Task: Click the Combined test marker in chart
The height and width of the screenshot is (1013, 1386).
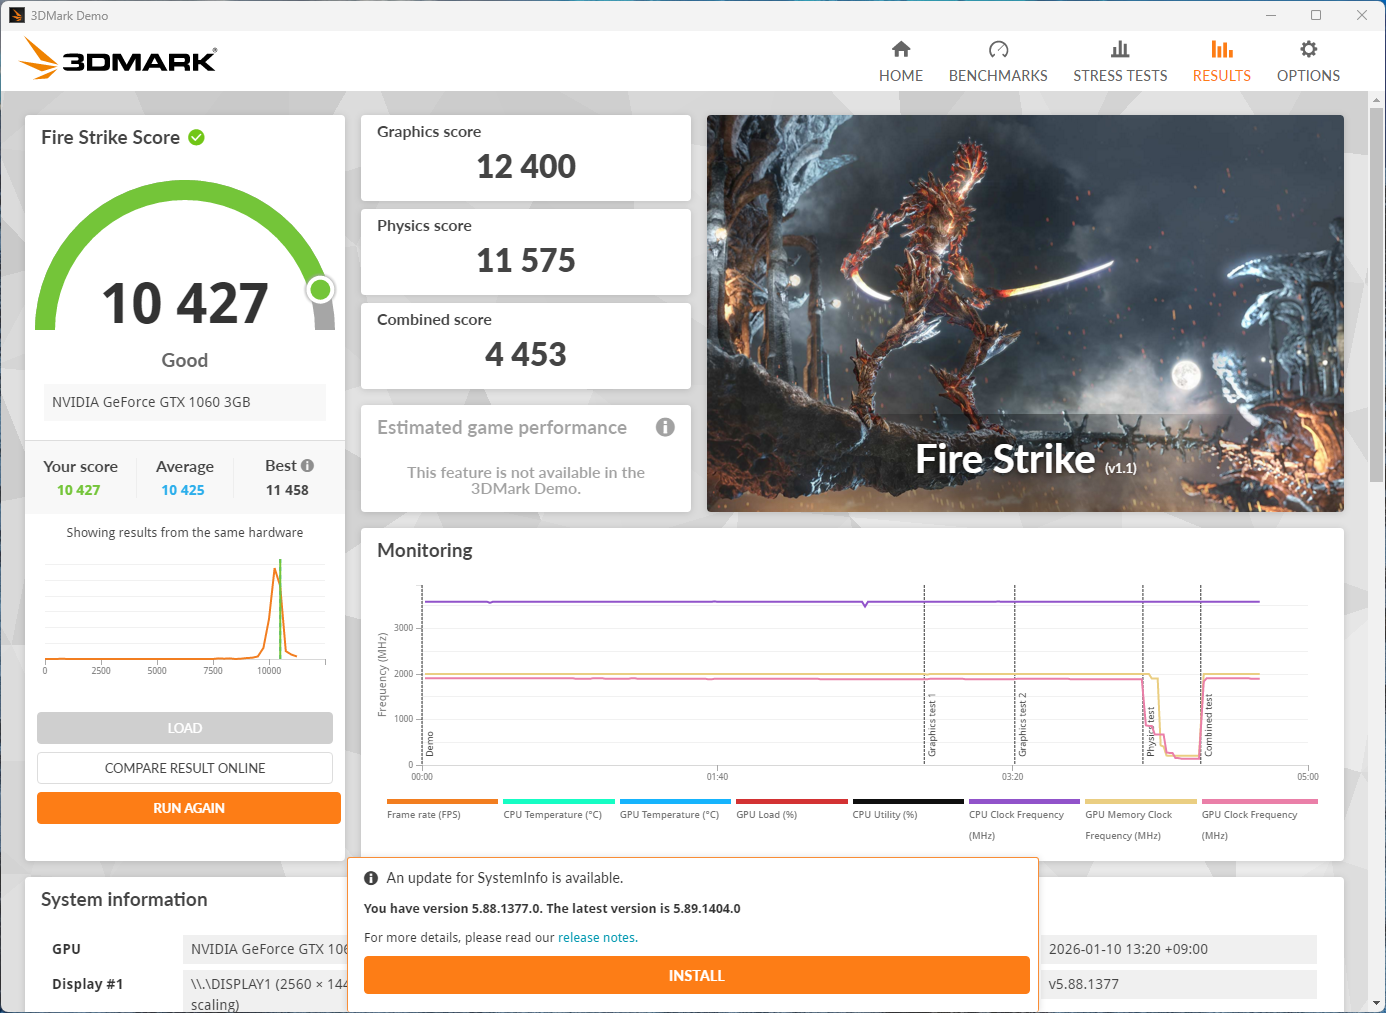Action: click(x=1208, y=725)
